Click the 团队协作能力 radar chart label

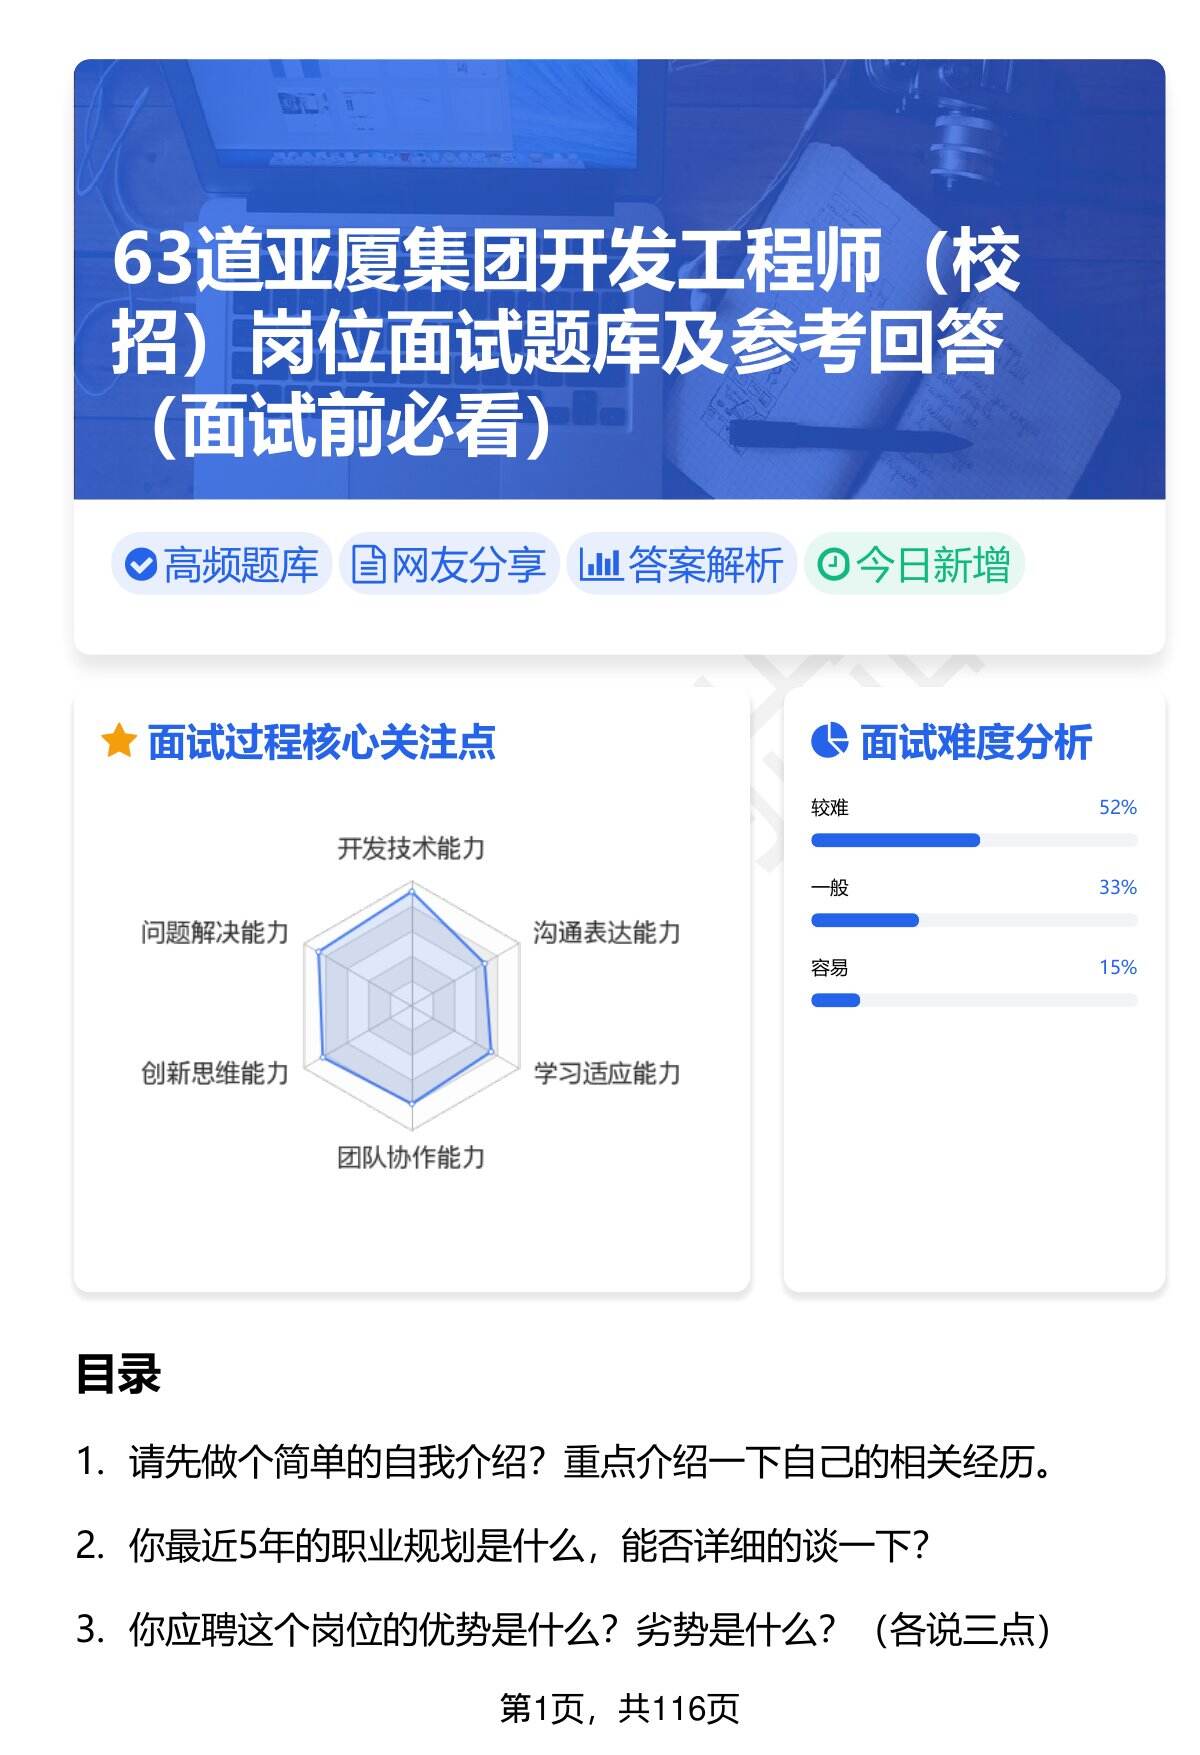click(411, 1157)
